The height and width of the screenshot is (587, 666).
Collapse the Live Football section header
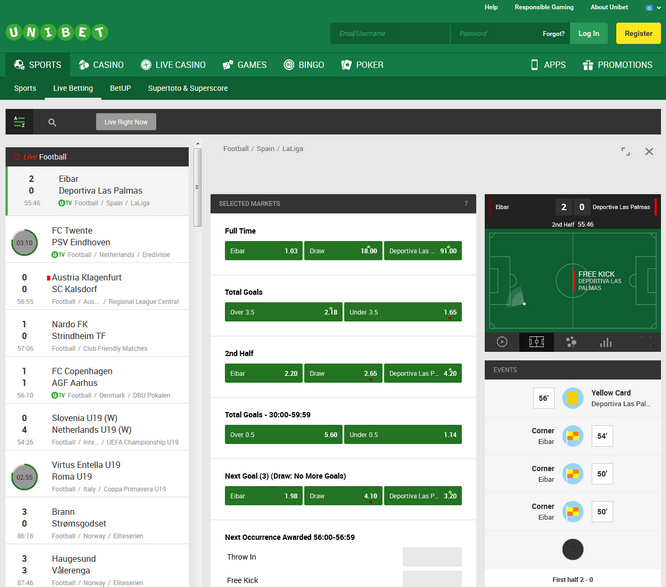[97, 157]
